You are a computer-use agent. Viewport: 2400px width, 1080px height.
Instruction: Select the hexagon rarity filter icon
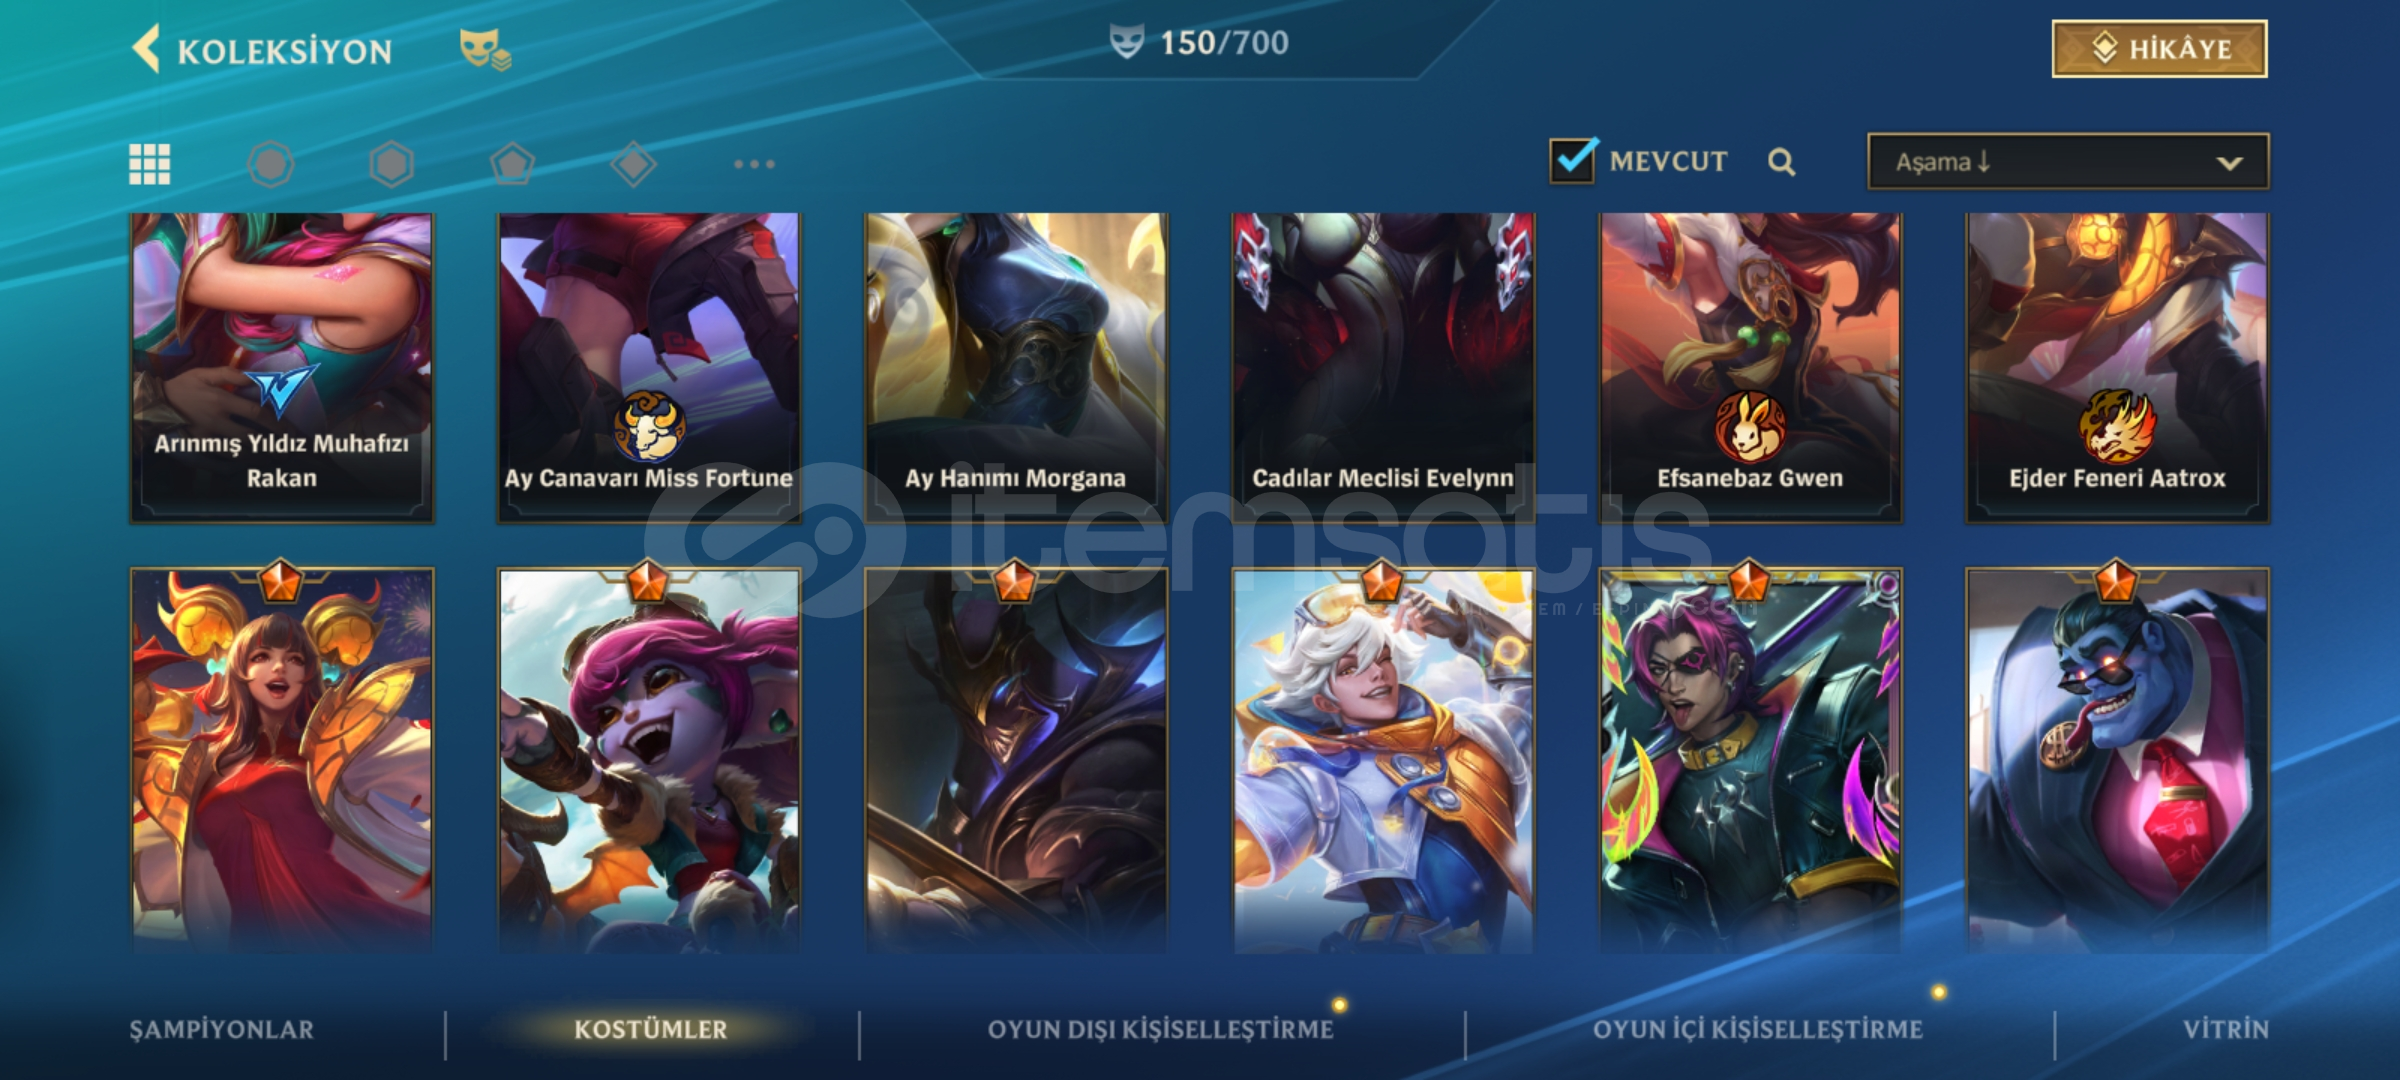391,164
